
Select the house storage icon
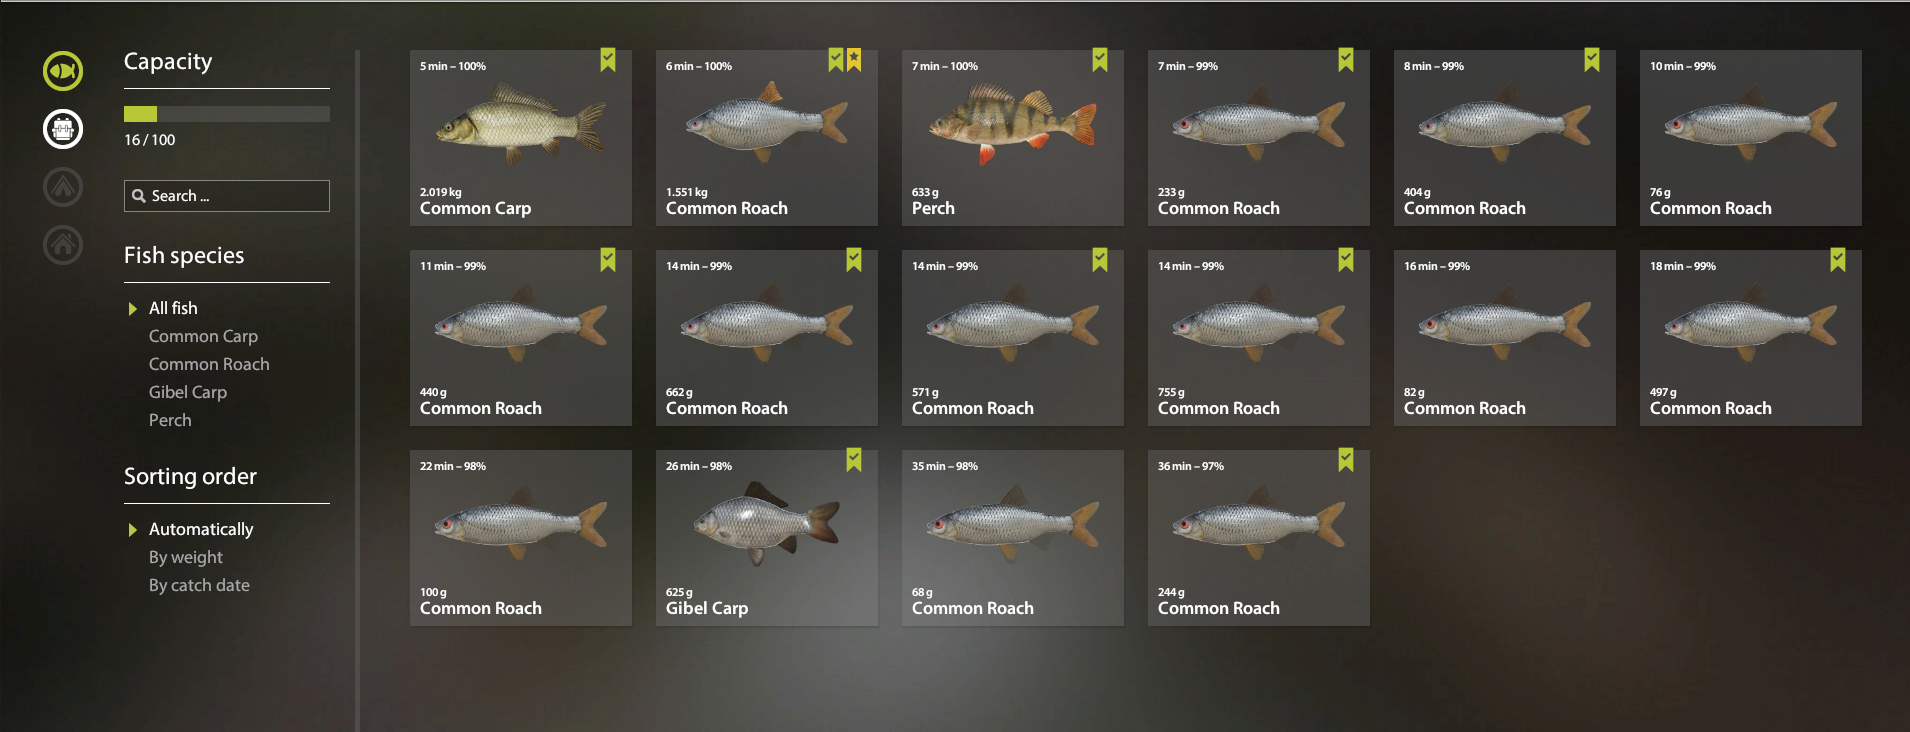[x=63, y=245]
